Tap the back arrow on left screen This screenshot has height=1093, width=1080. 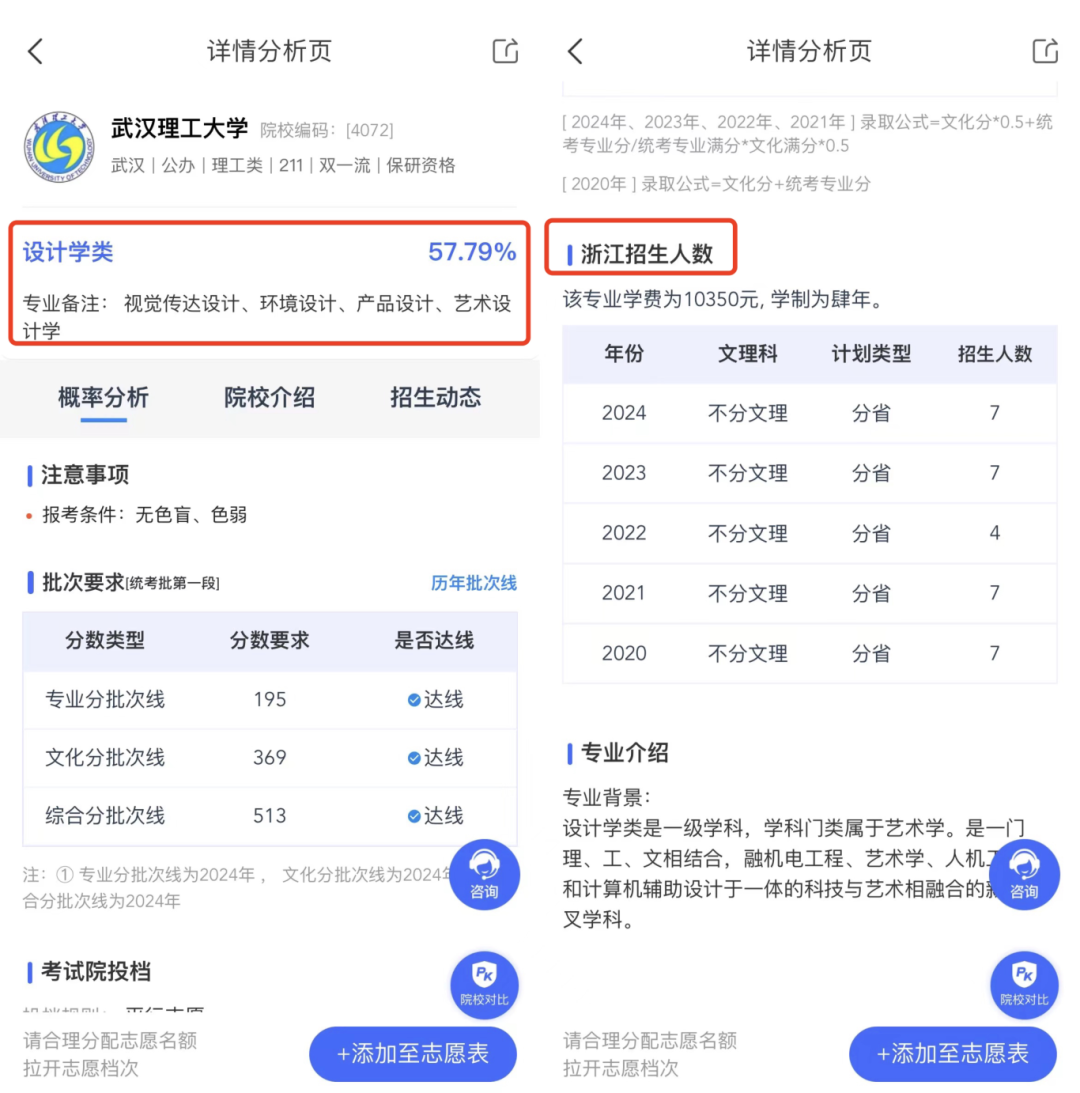[x=36, y=52]
